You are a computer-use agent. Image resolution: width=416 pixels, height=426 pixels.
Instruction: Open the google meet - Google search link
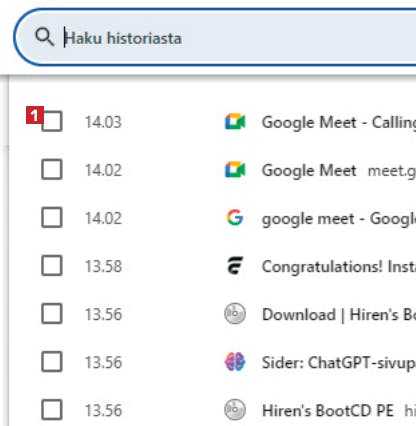point(339,219)
